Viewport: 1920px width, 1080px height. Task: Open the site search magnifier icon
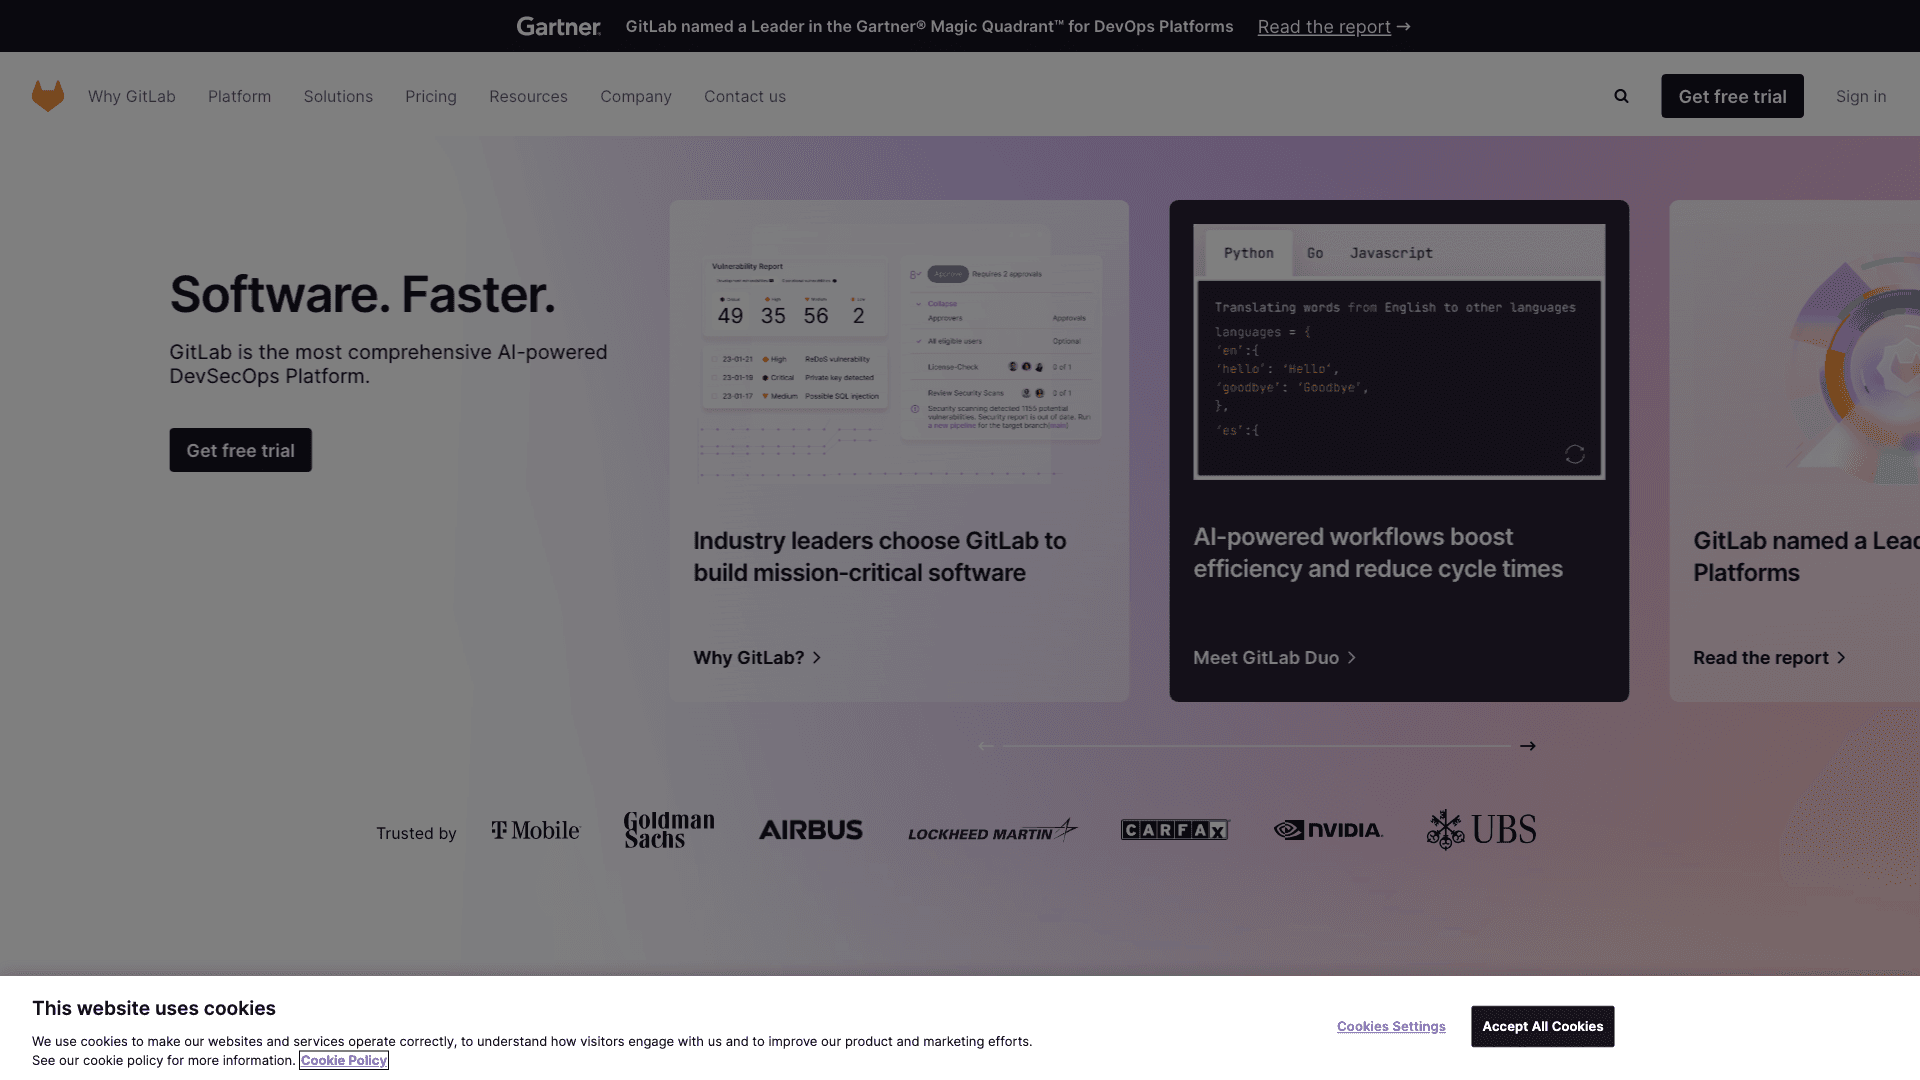pos(1621,96)
